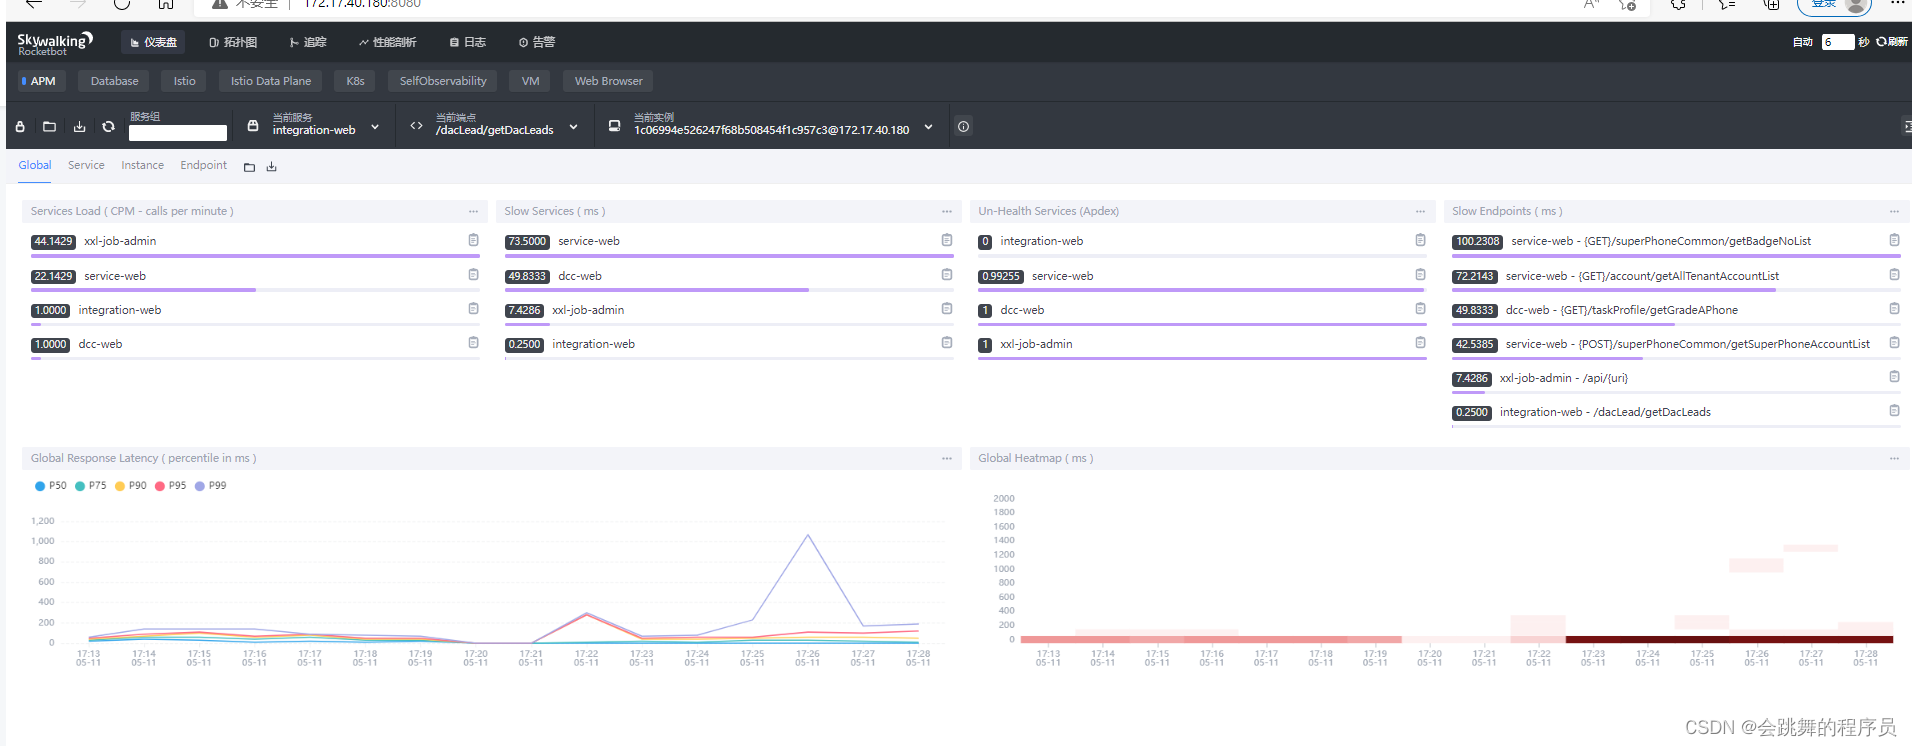The width and height of the screenshot is (1912, 746).
Task: Open the 仪表盘 dashboard menu
Action: pyautogui.click(x=154, y=42)
